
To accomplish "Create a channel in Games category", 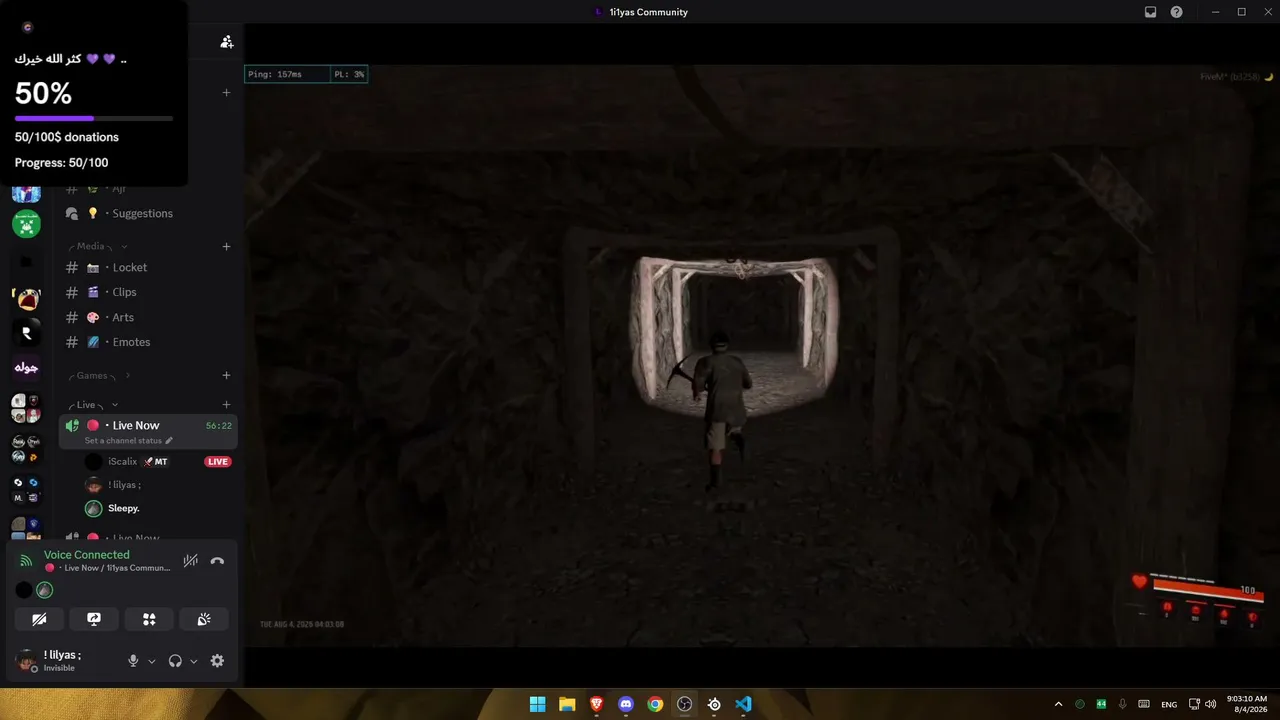I will pos(226,375).
